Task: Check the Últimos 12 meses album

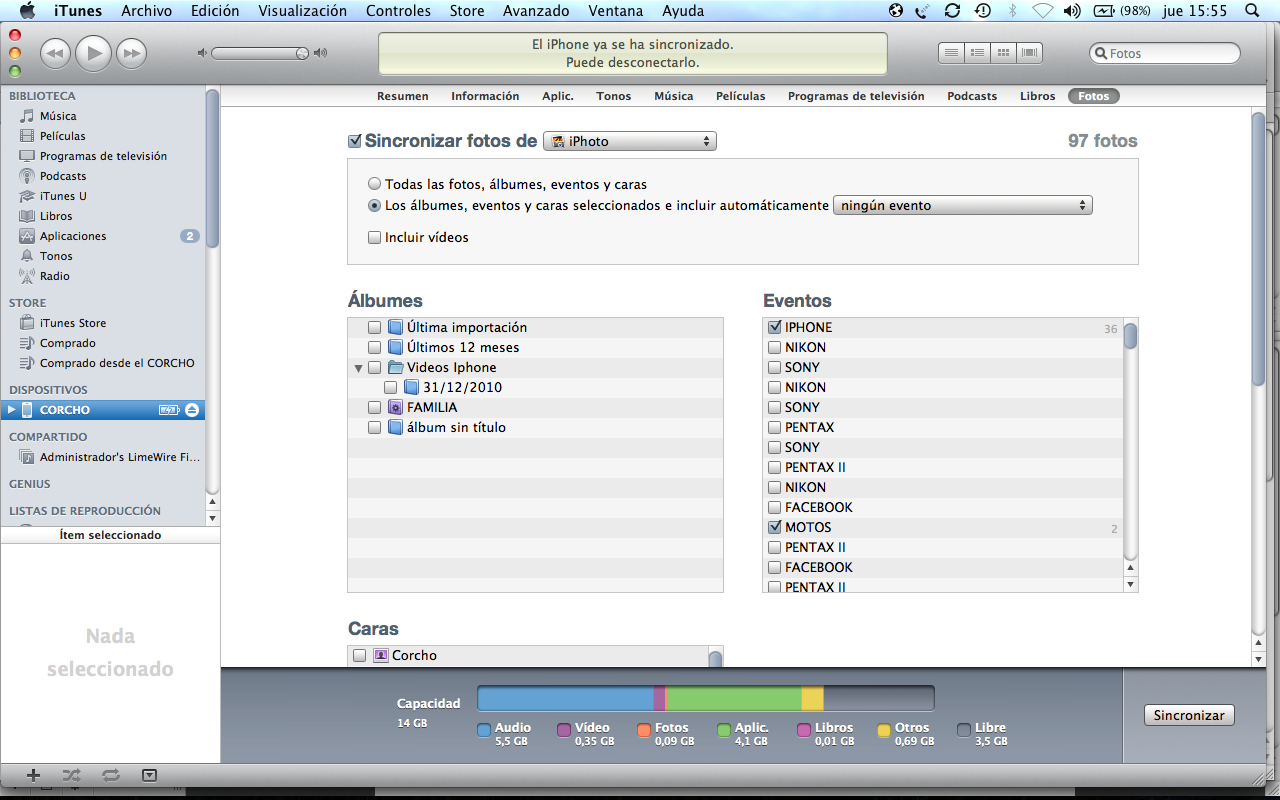Action: (374, 348)
